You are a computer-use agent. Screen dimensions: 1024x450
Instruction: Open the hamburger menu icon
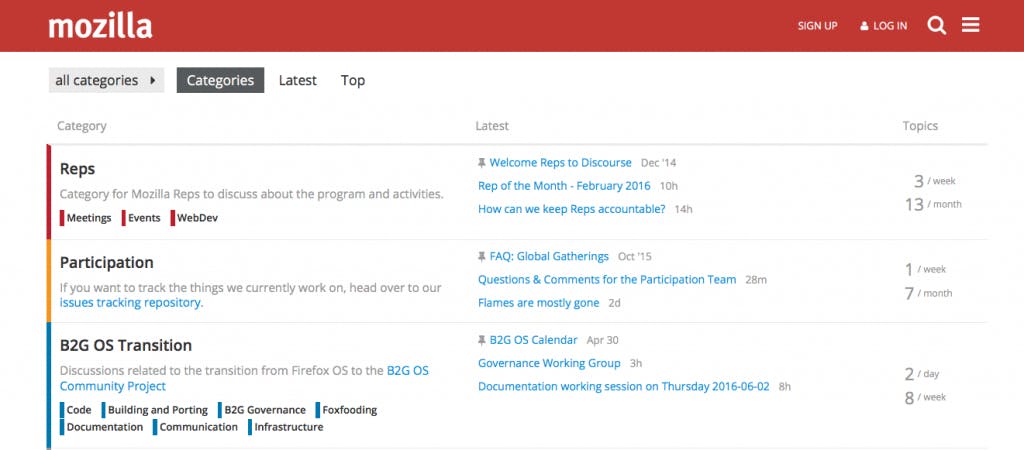[970, 26]
